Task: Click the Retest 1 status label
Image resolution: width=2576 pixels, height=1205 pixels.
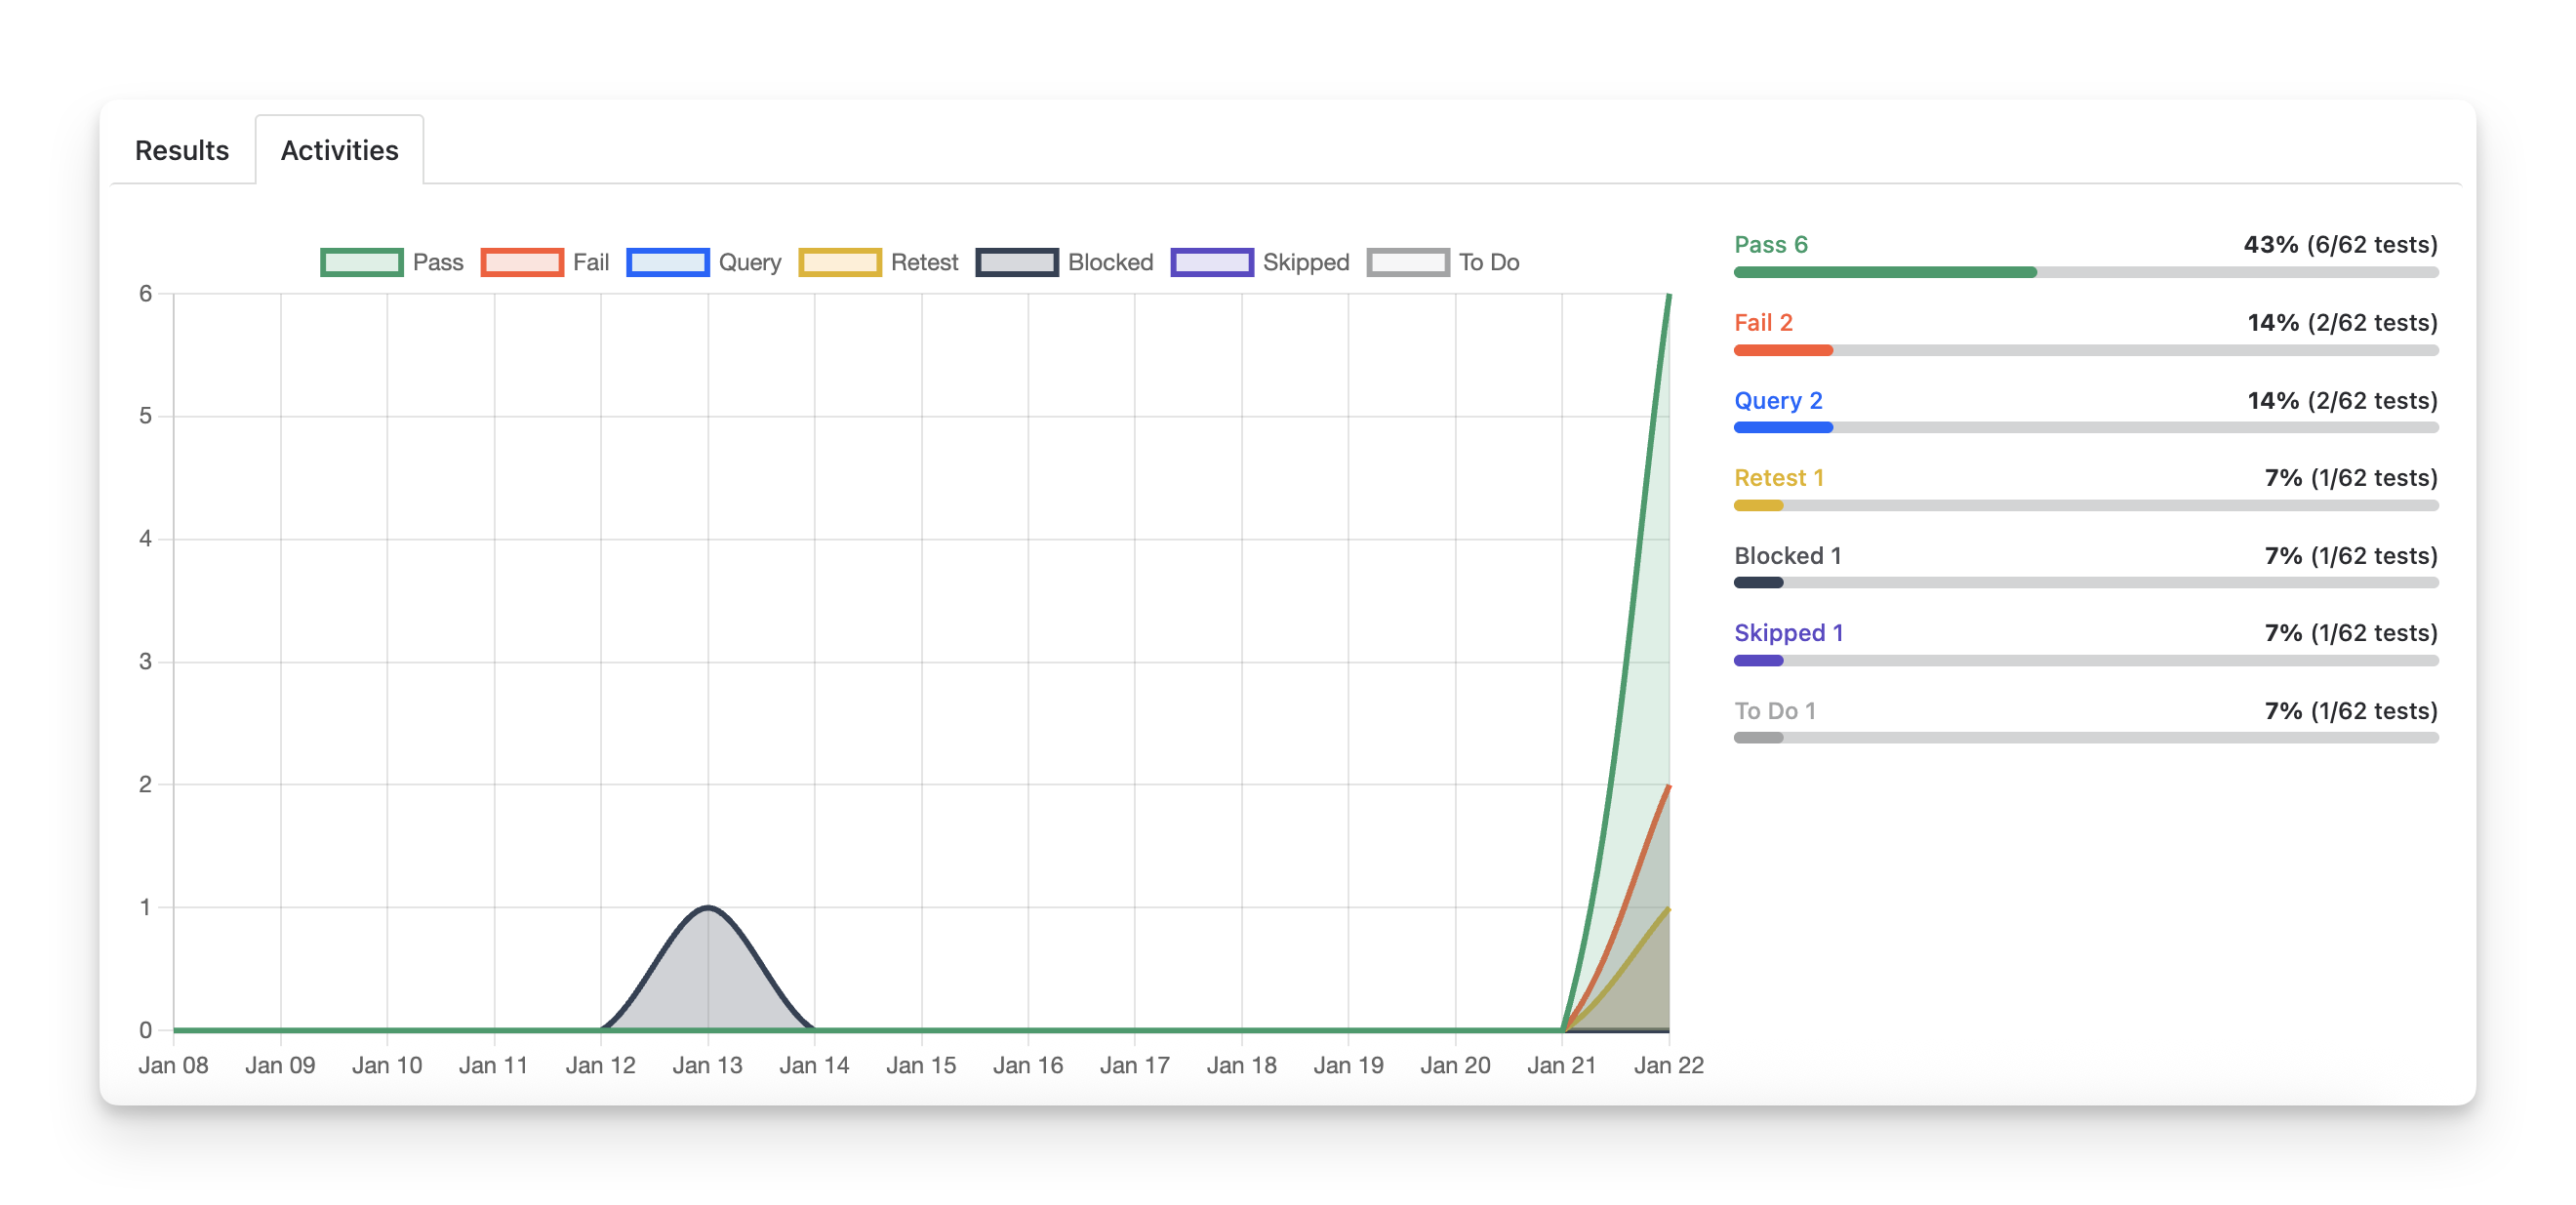Action: pyautogui.click(x=1778, y=478)
